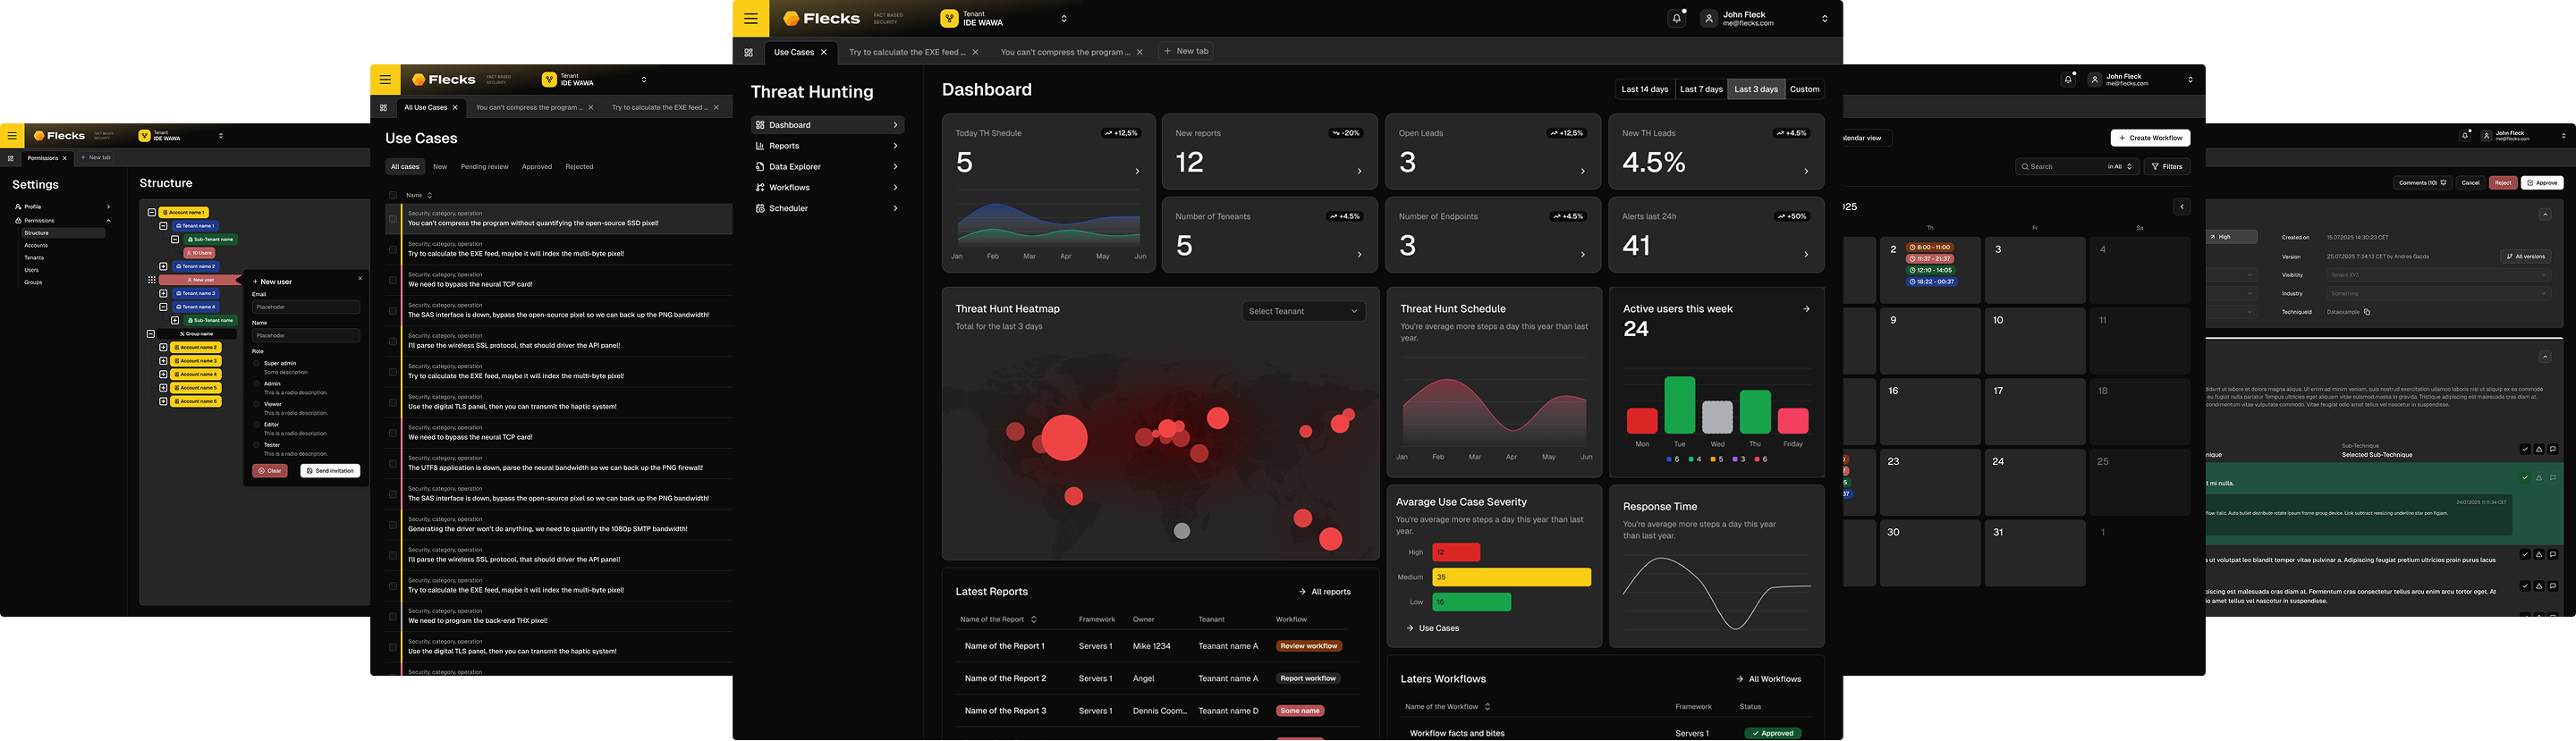The width and height of the screenshot is (2576, 741).
Task: Click the yellow Medium severity bar
Action: (x=1510, y=577)
